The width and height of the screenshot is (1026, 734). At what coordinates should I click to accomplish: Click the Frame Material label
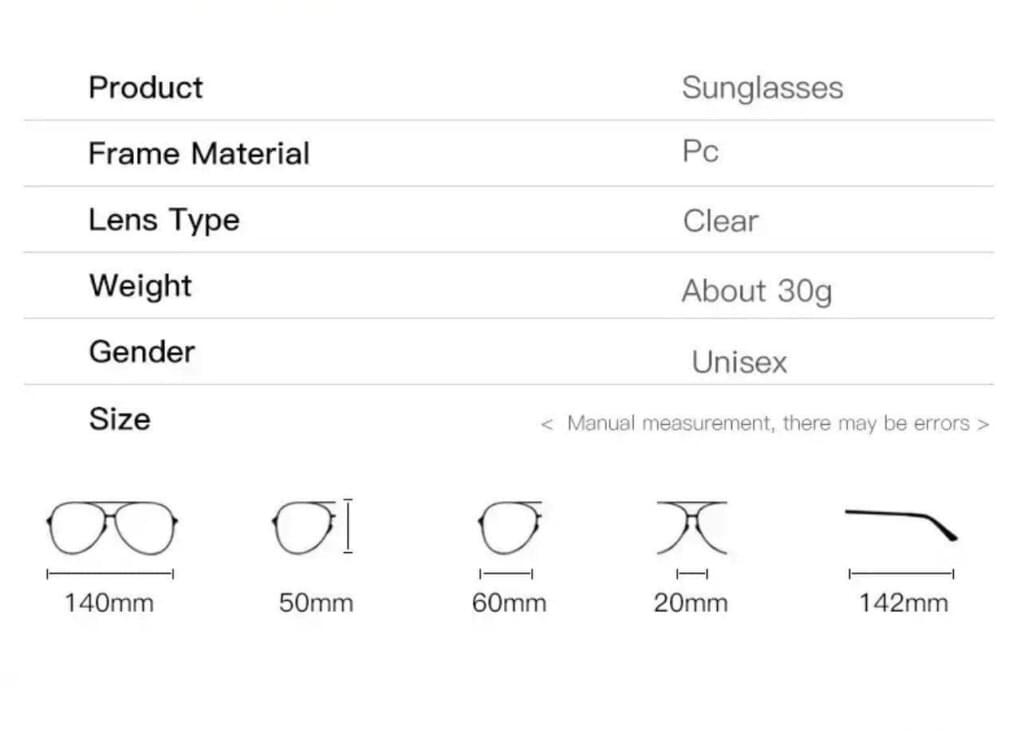pos(199,154)
